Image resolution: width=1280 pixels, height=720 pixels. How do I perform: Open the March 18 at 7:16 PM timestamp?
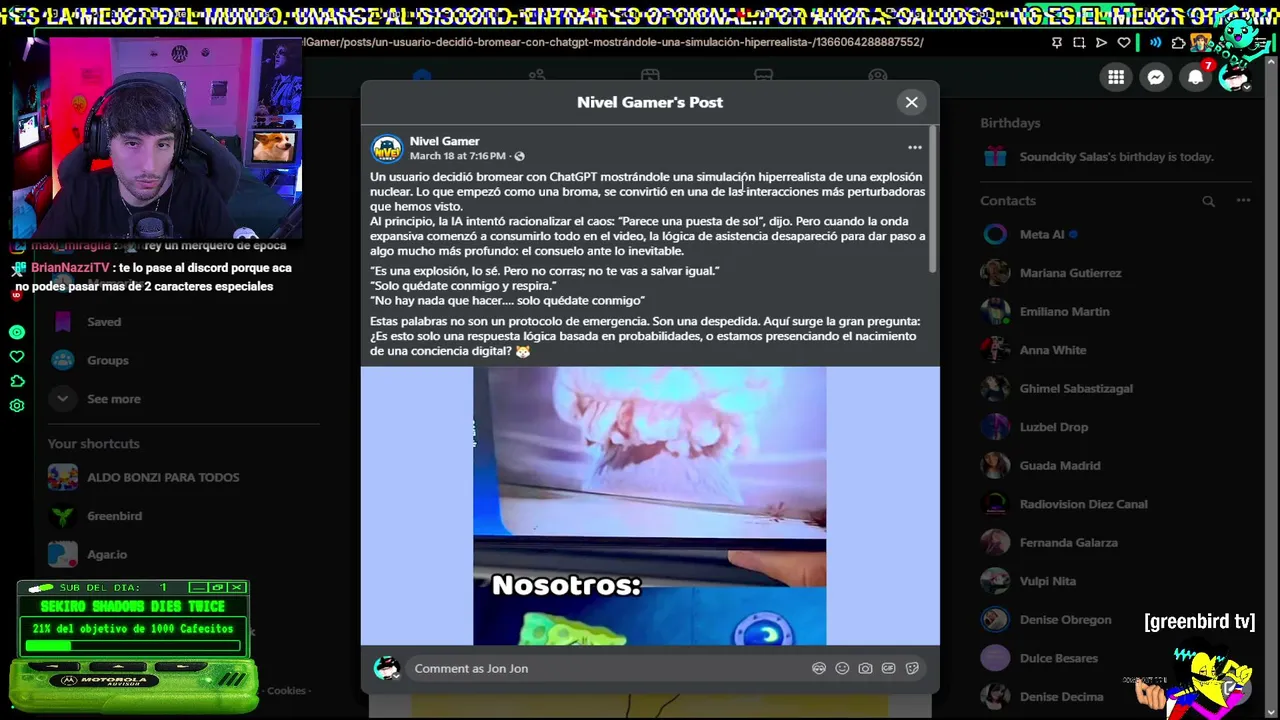pos(457,156)
